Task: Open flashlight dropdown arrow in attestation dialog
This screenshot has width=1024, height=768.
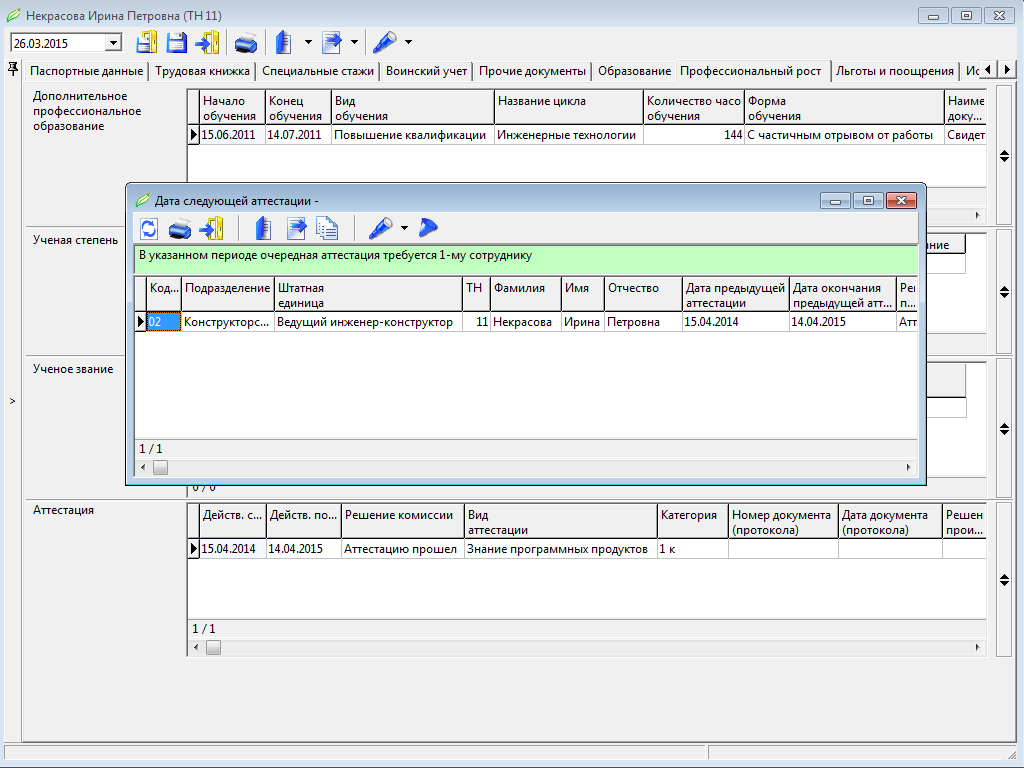Action: coord(404,228)
